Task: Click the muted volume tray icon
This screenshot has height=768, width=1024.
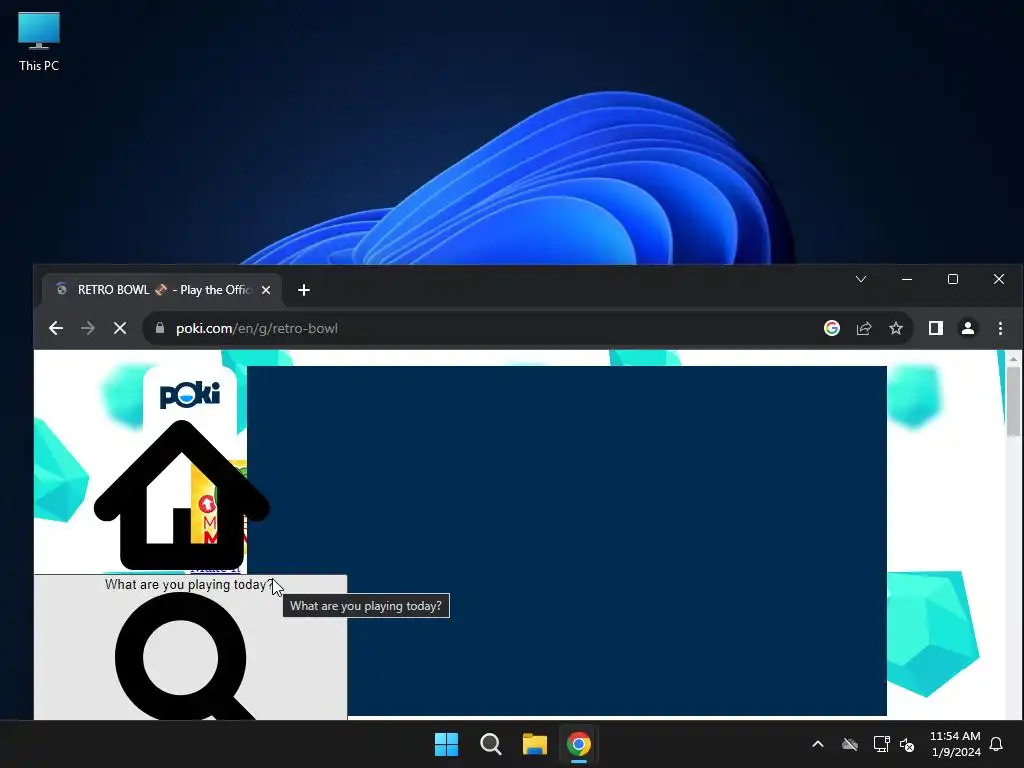Action: pos(907,744)
